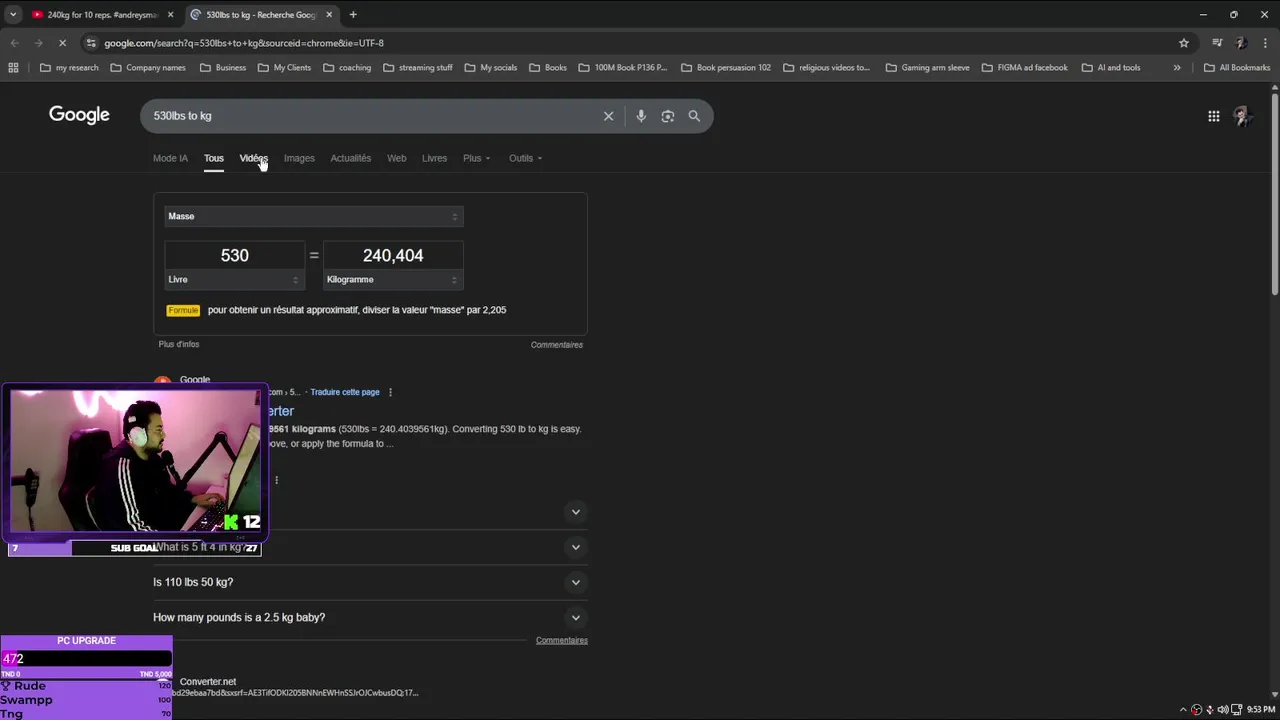
Task: Close the 240kg for 10 reps tab
Action: (170, 15)
